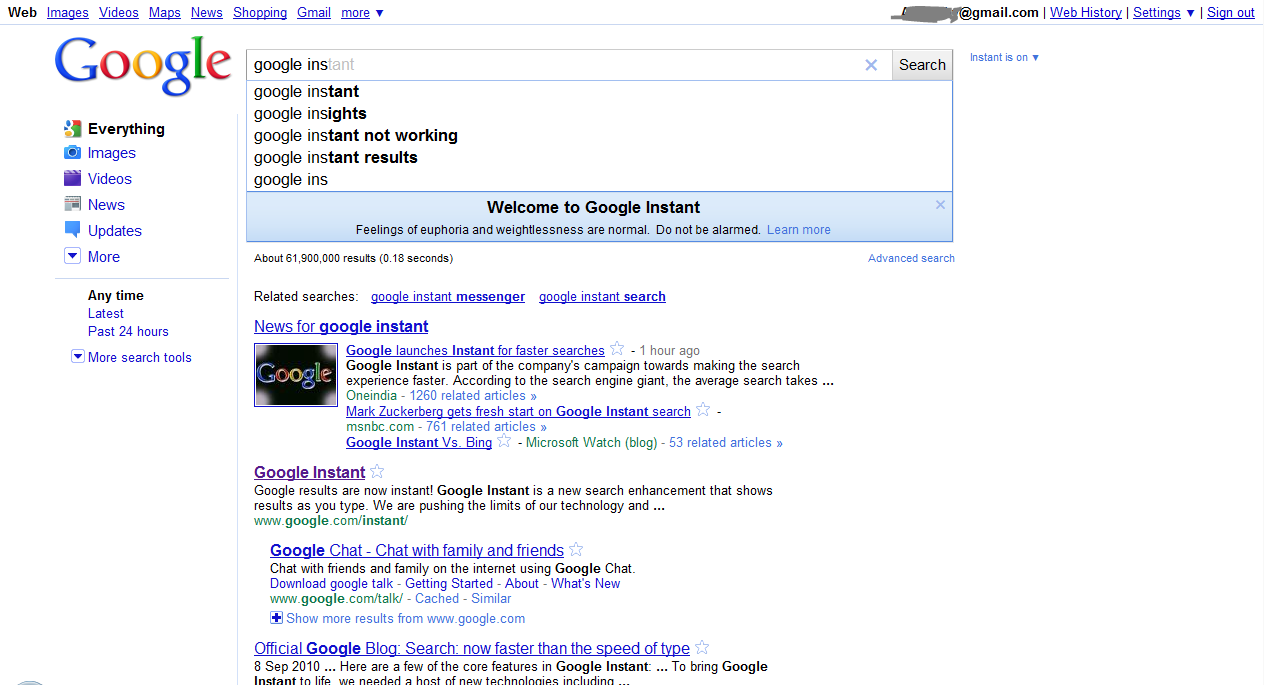Screen dimensions: 1264x685
Task: Open the 'Instant is on' dropdown
Action: coord(1005,58)
